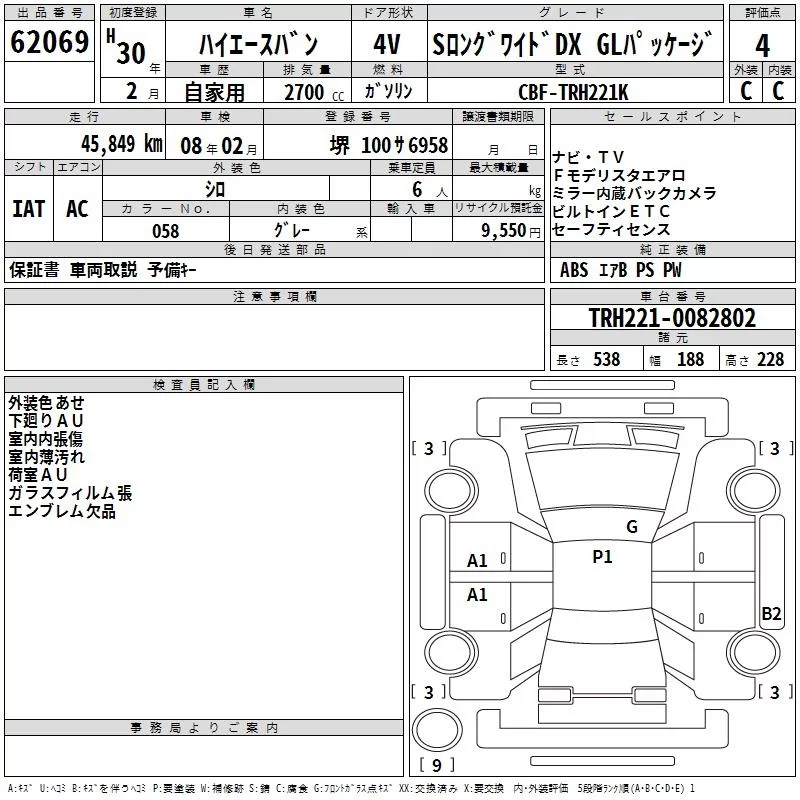The height and width of the screenshot is (800, 800).
Task: Click the P1 roof mark on diagram
Action: [602, 558]
